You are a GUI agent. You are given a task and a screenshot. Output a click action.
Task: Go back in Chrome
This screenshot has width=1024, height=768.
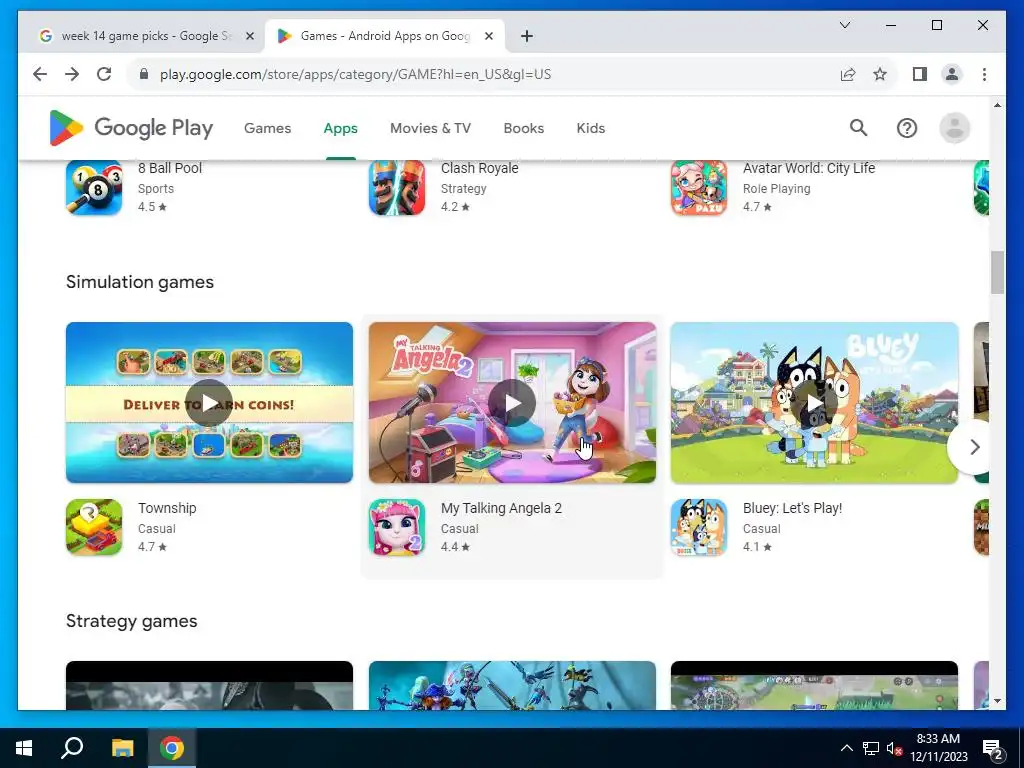pyautogui.click(x=40, y=74)
